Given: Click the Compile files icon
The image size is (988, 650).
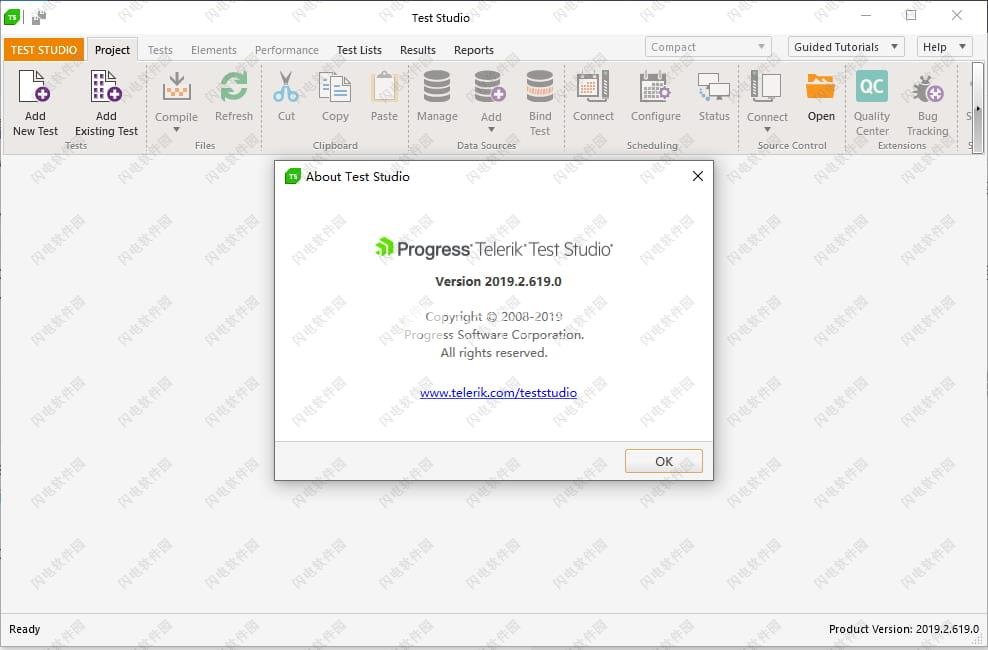Looking at the screenshot, I should (x=176, y=86).
